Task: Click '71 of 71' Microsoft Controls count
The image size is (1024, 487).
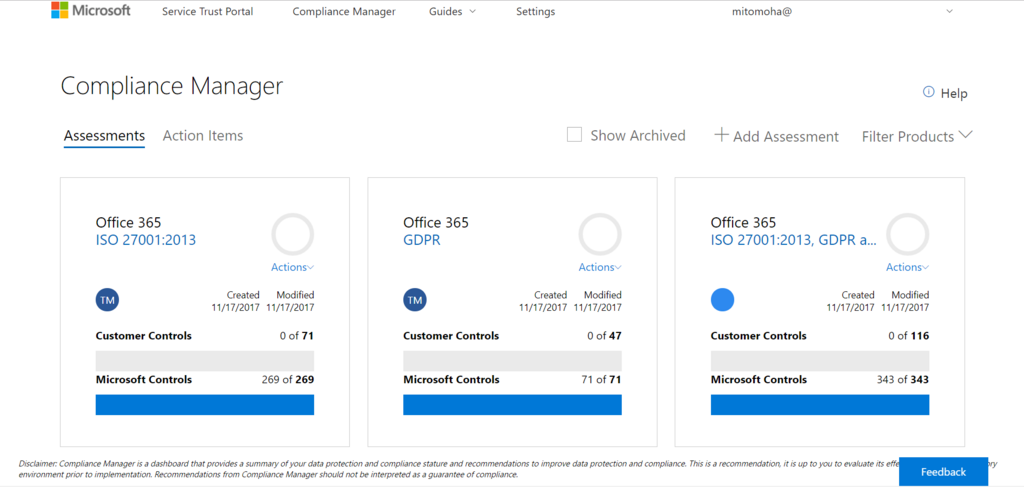Action: 600,379
